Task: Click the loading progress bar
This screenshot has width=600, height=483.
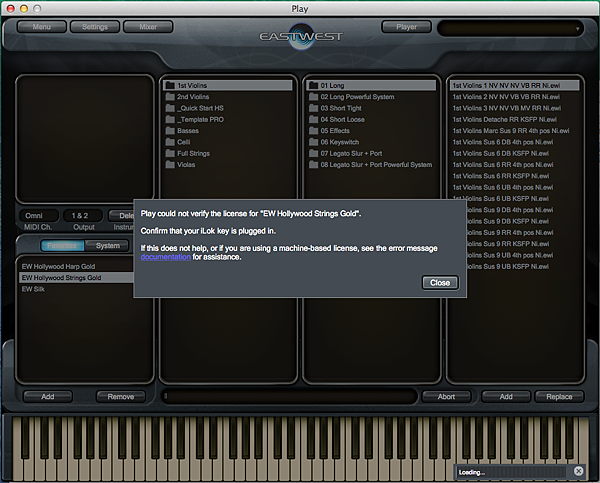Action: [x=511, y=472]
